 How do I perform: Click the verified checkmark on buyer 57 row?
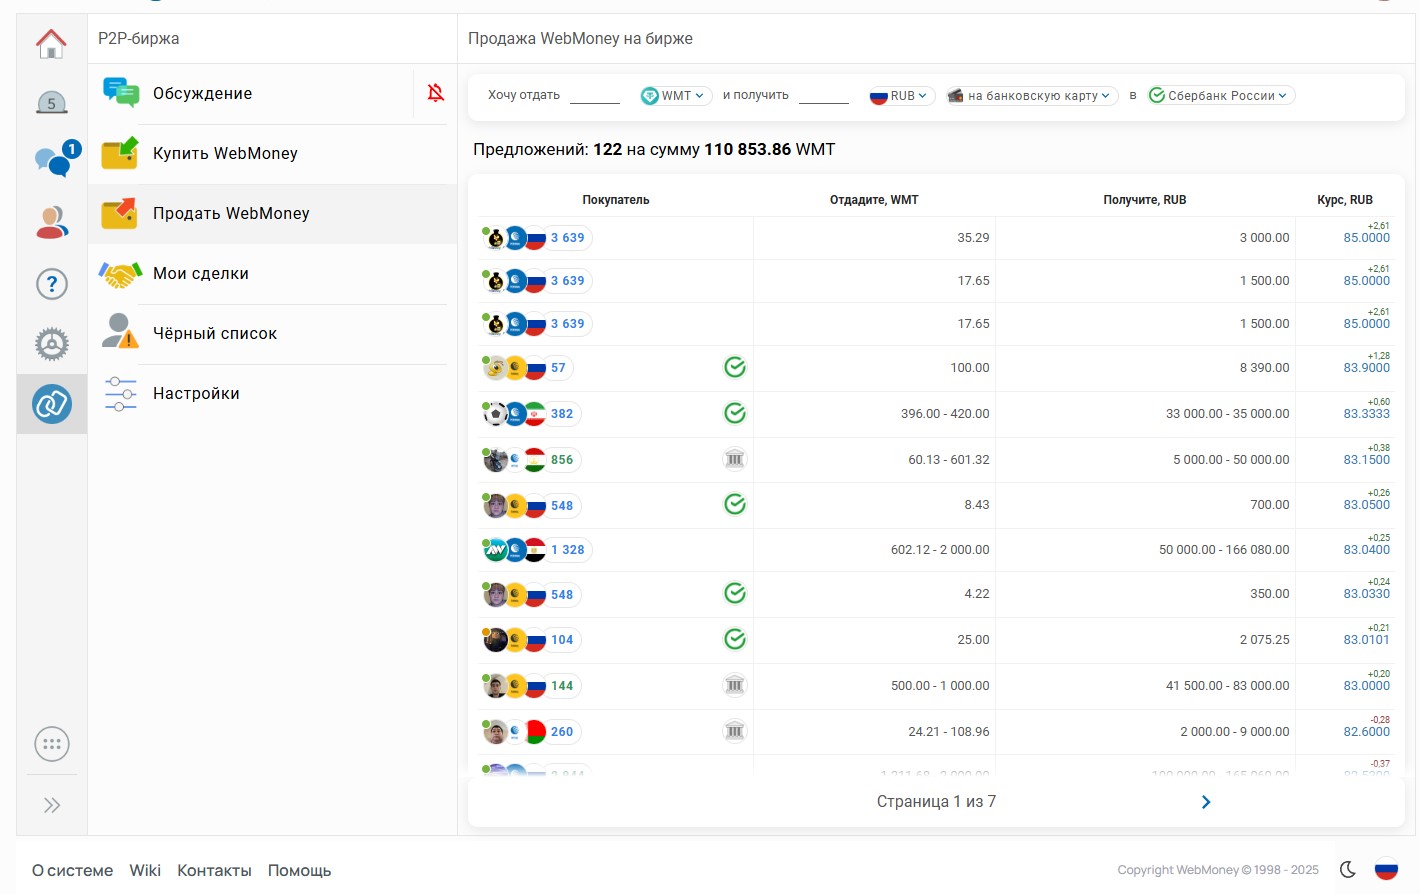pos(735,368)
